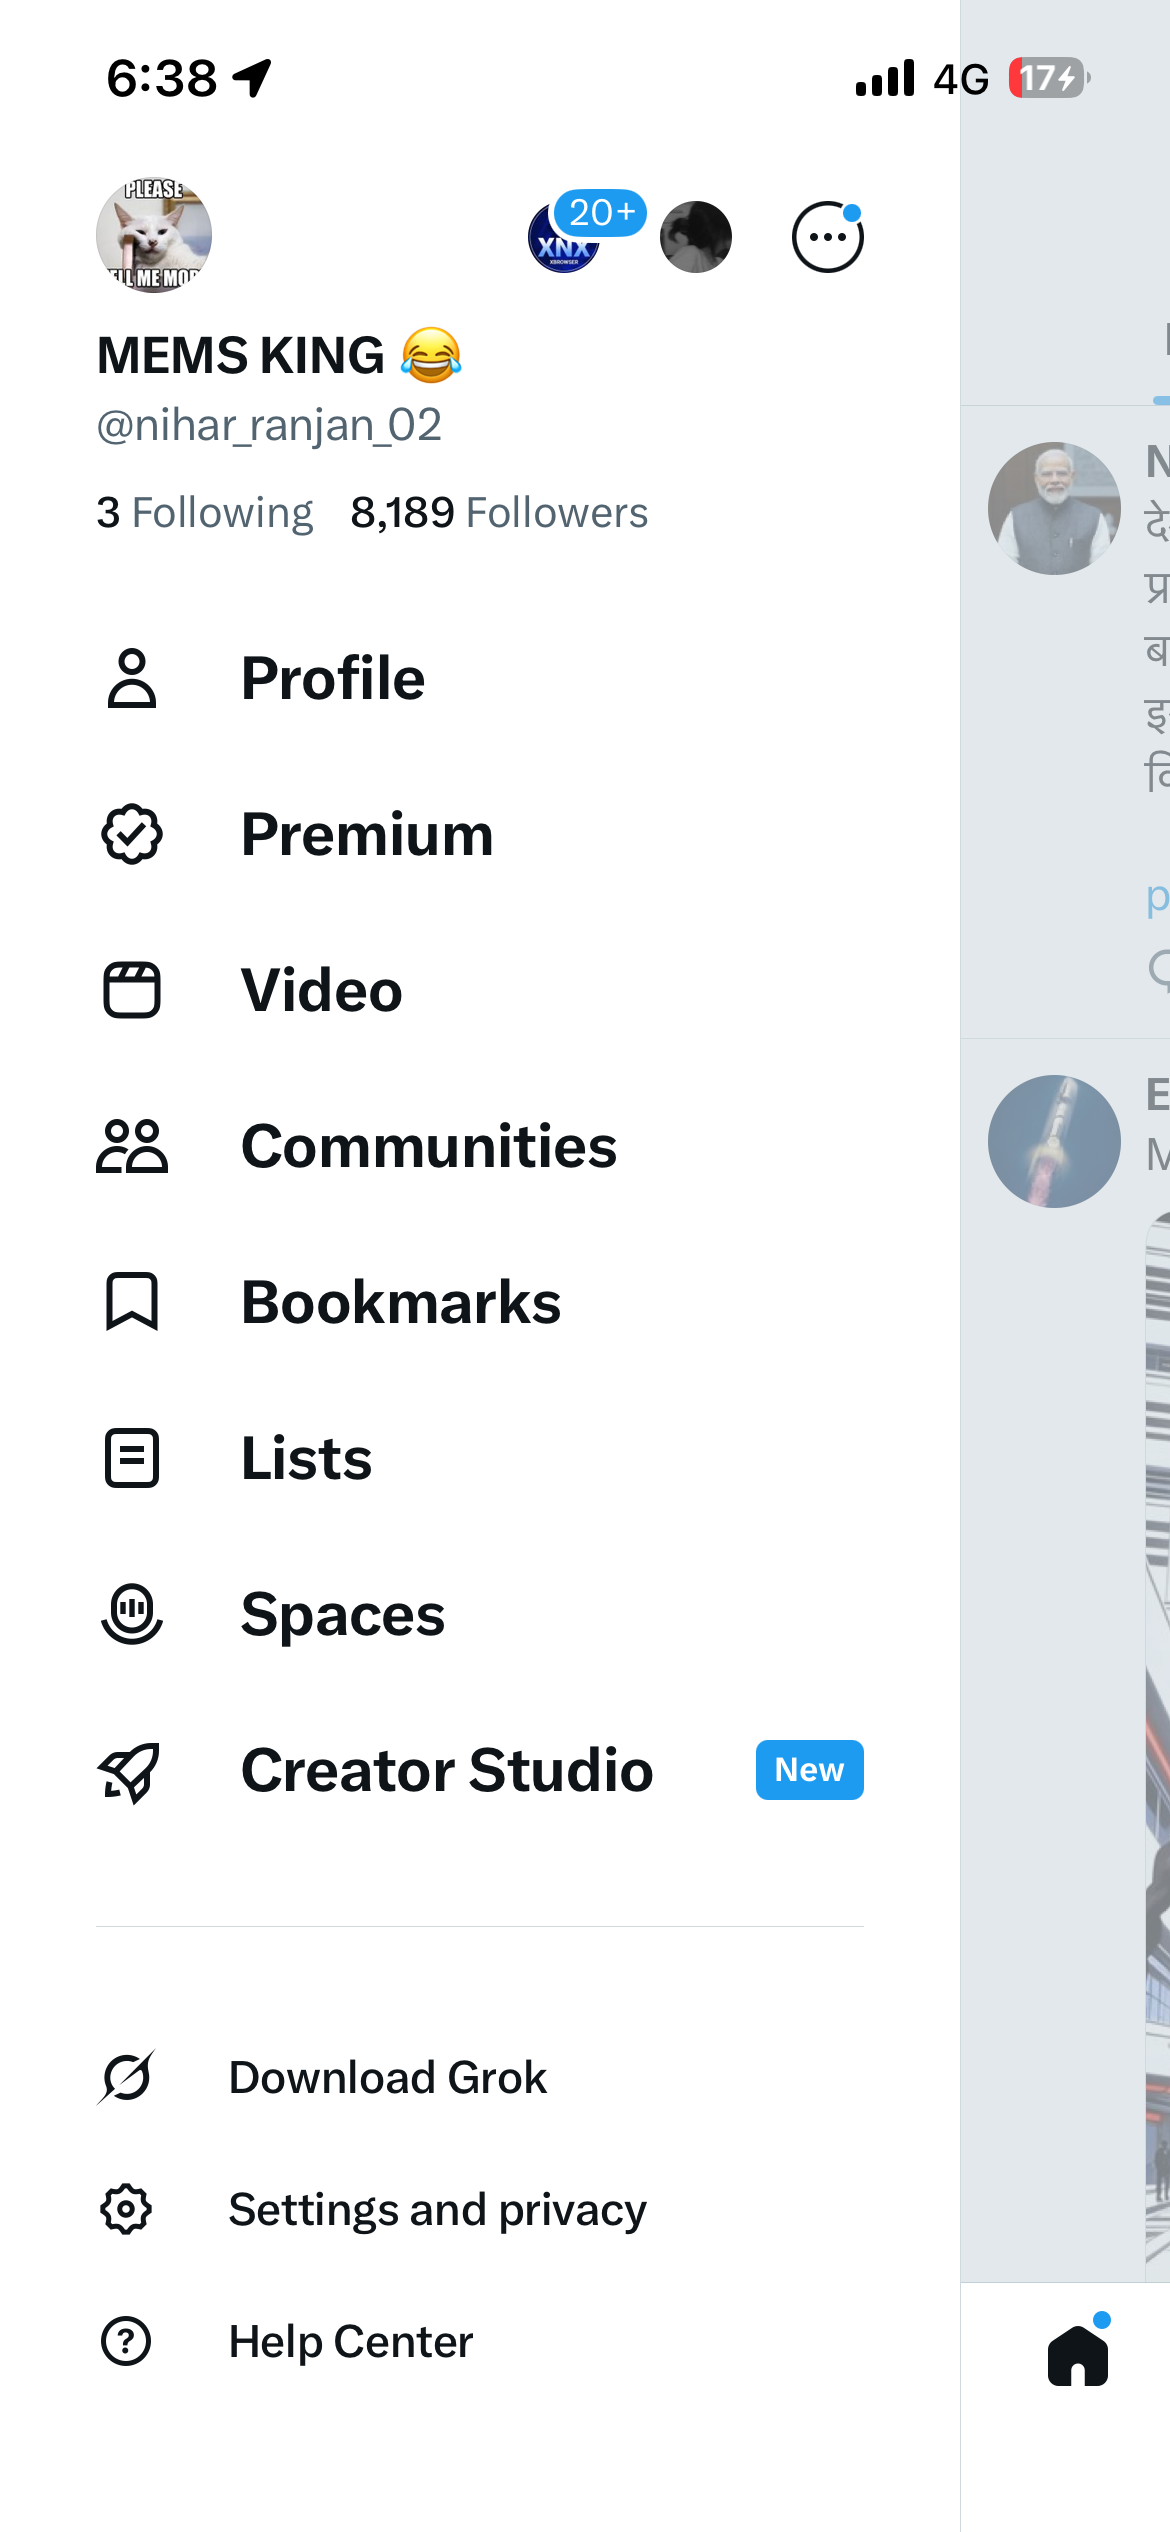Image resolution: width=1170 pixels, height=2532 pixels.
Task: Switch to the XNX account avatar
Action: pyautogui.click(x=564, y=240)
